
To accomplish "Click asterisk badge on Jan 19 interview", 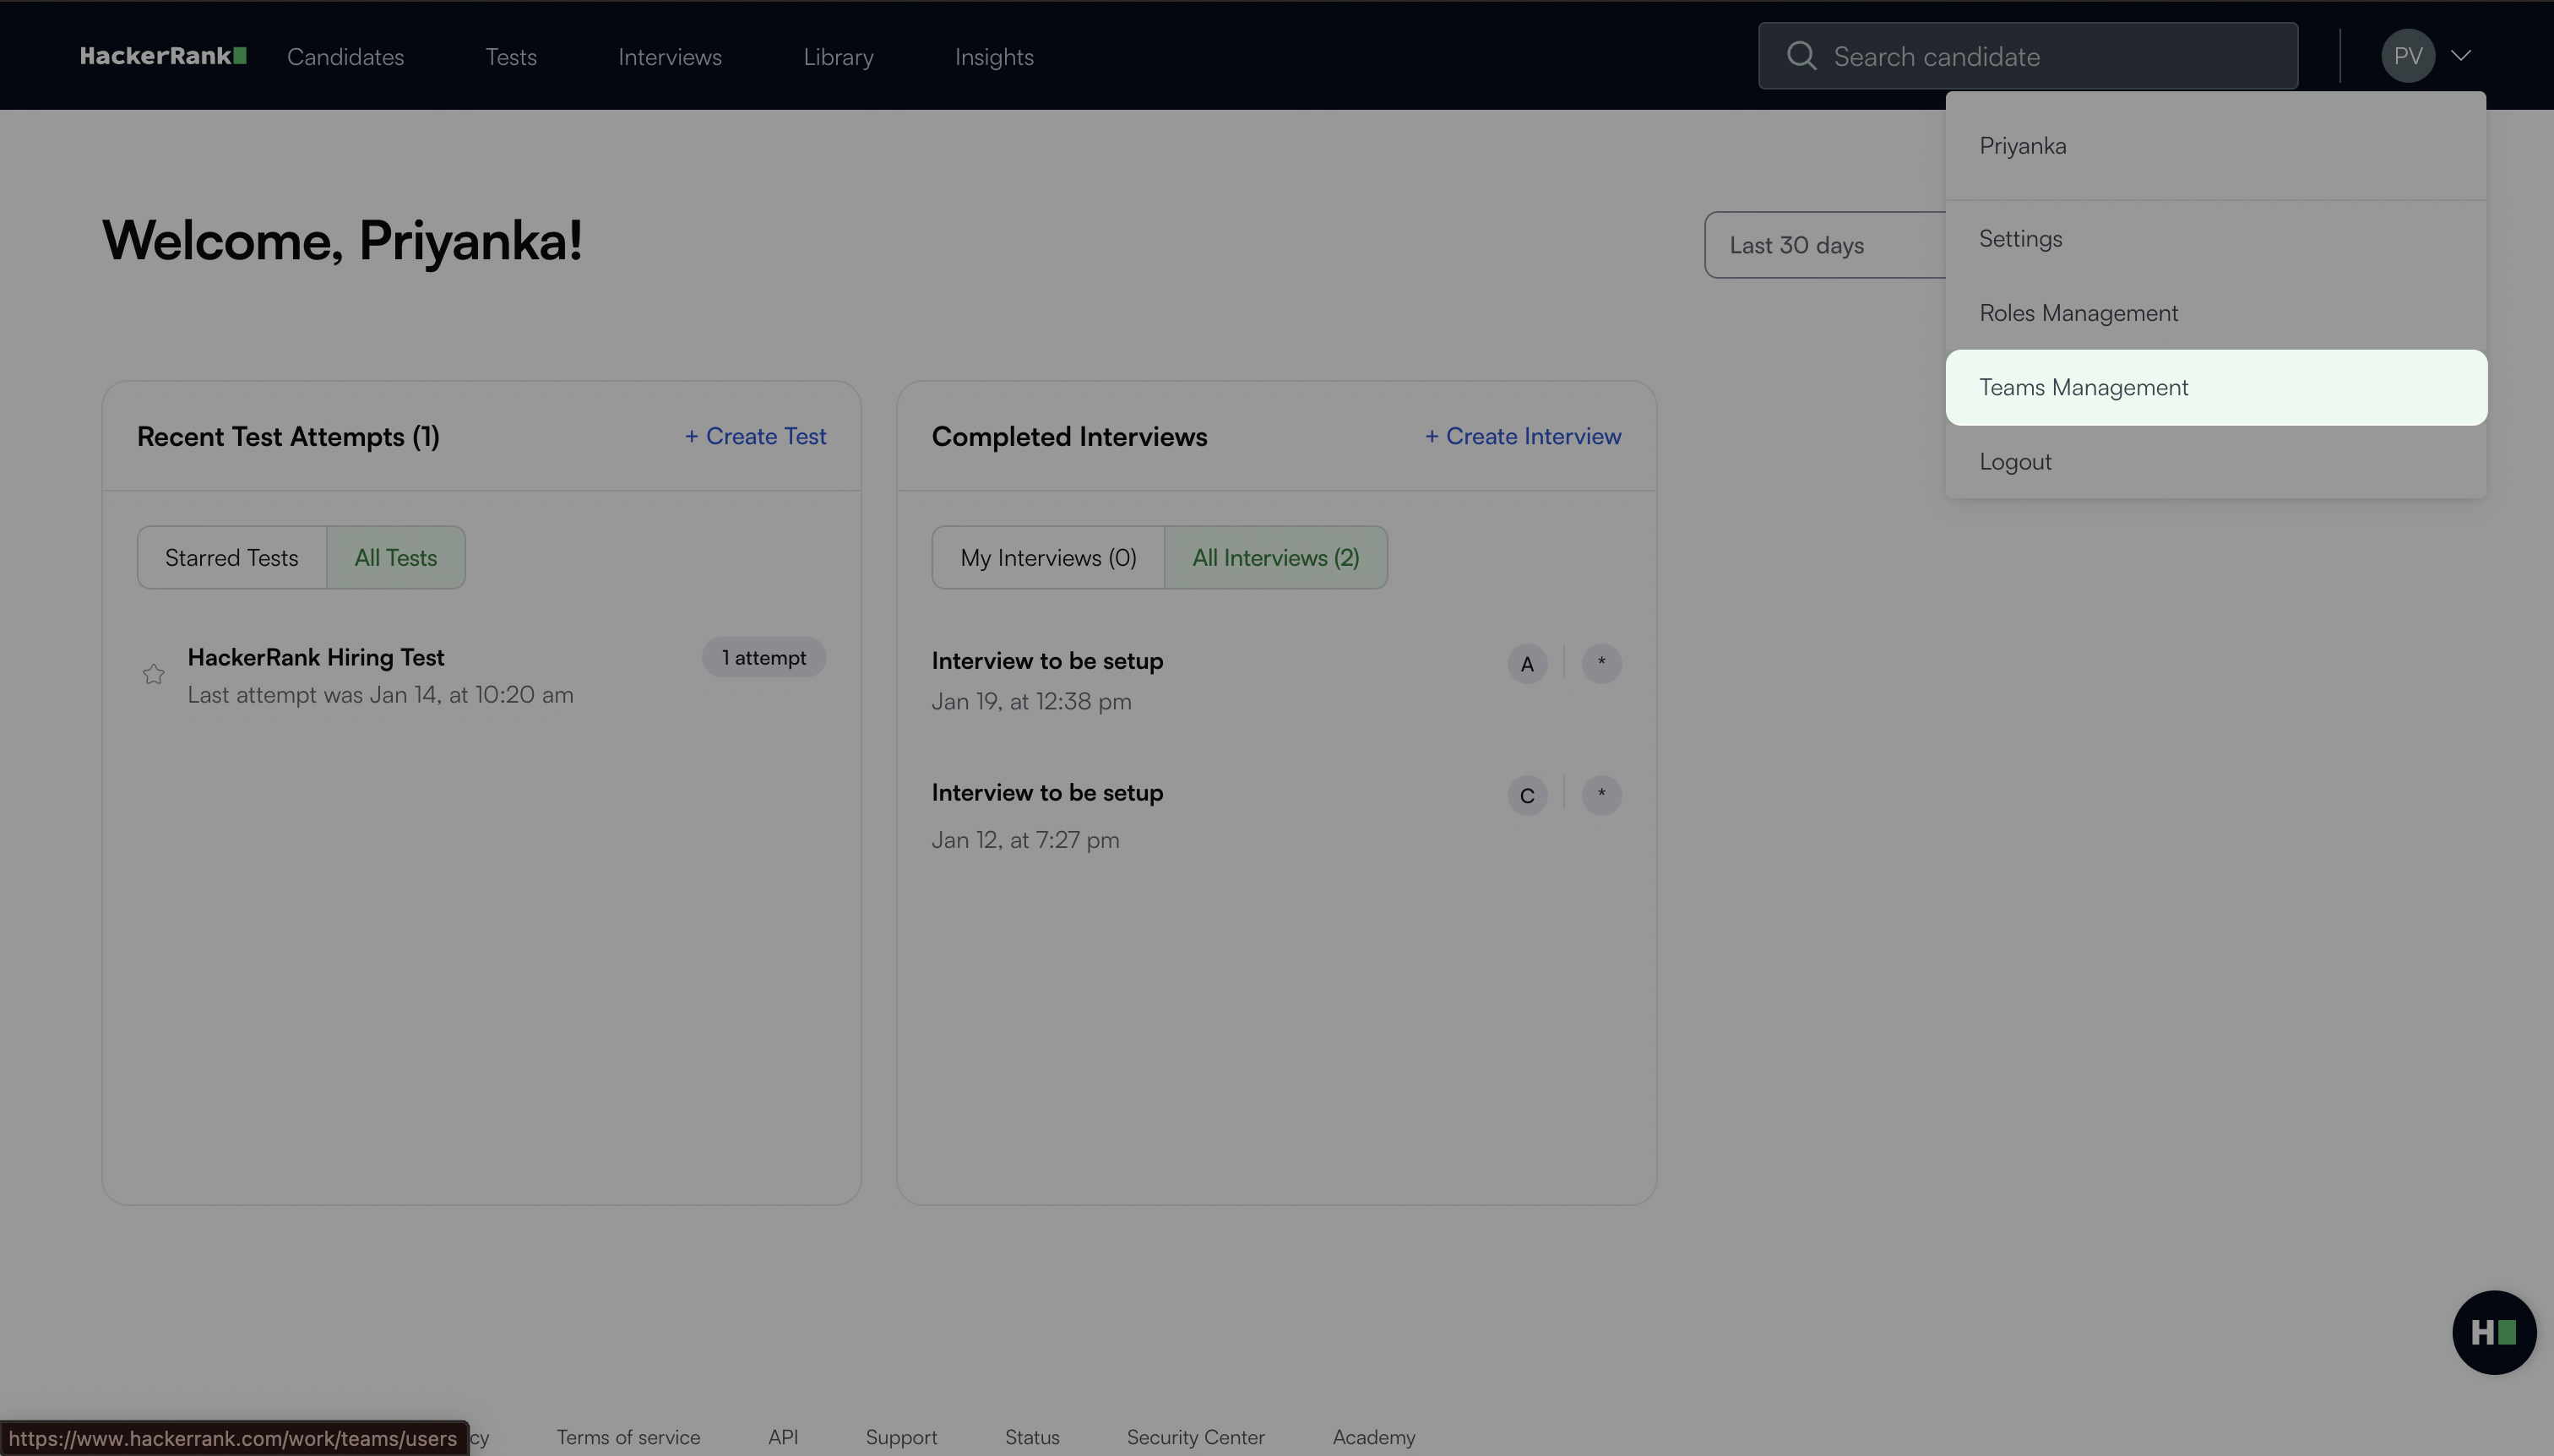I will (1601, 664).
